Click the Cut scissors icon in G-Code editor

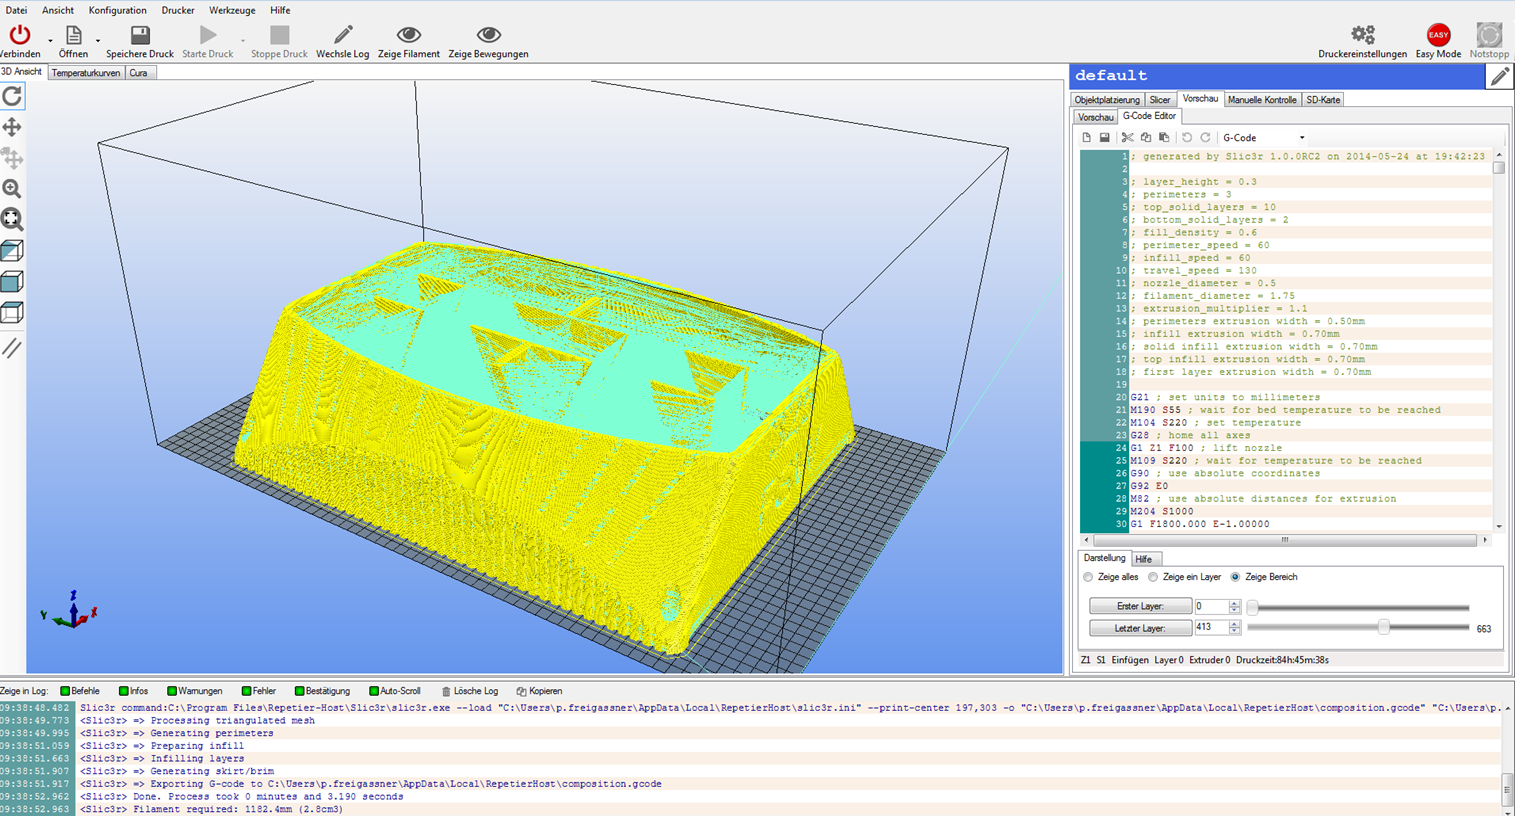(1127, 137)
